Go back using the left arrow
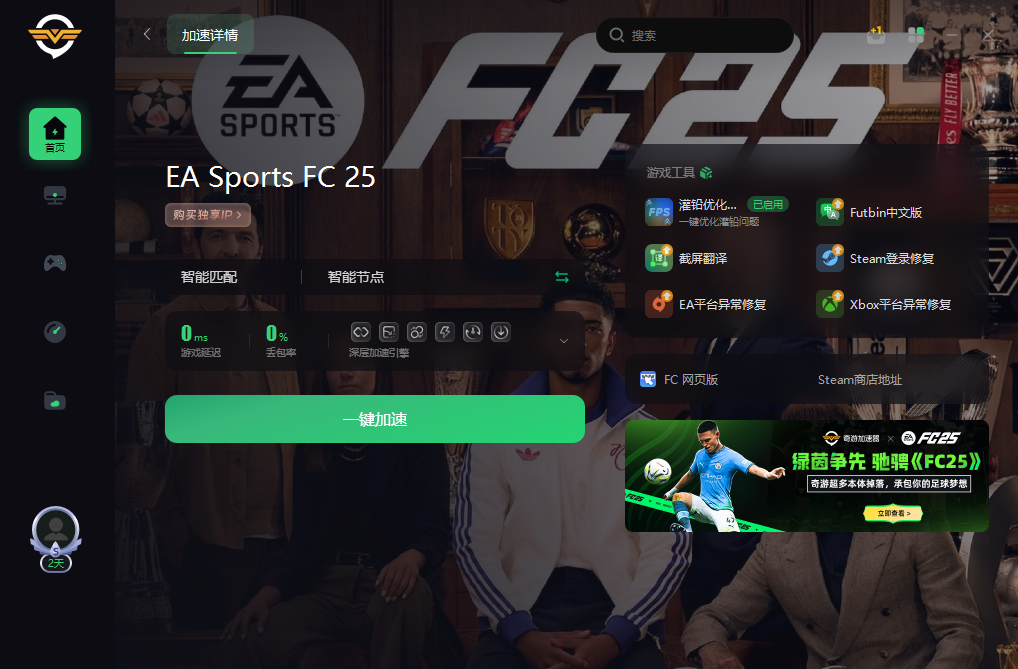 coord(147,34)
